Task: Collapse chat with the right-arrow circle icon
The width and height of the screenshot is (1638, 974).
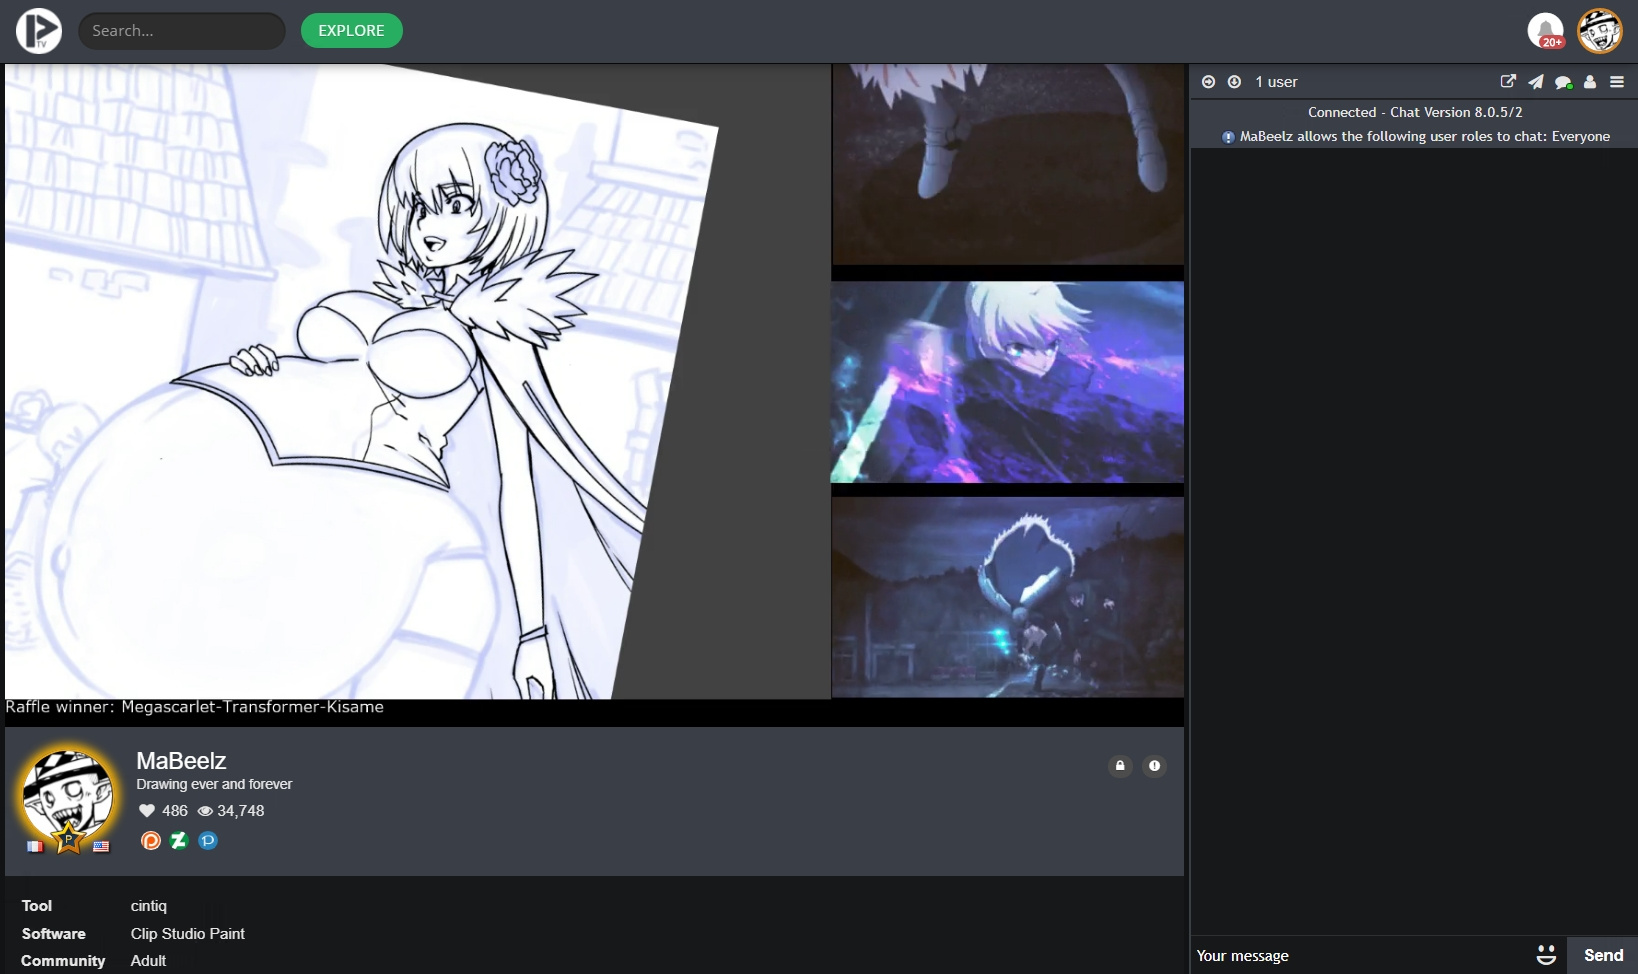Action: pyautogui.click(x=1208, y=82)
